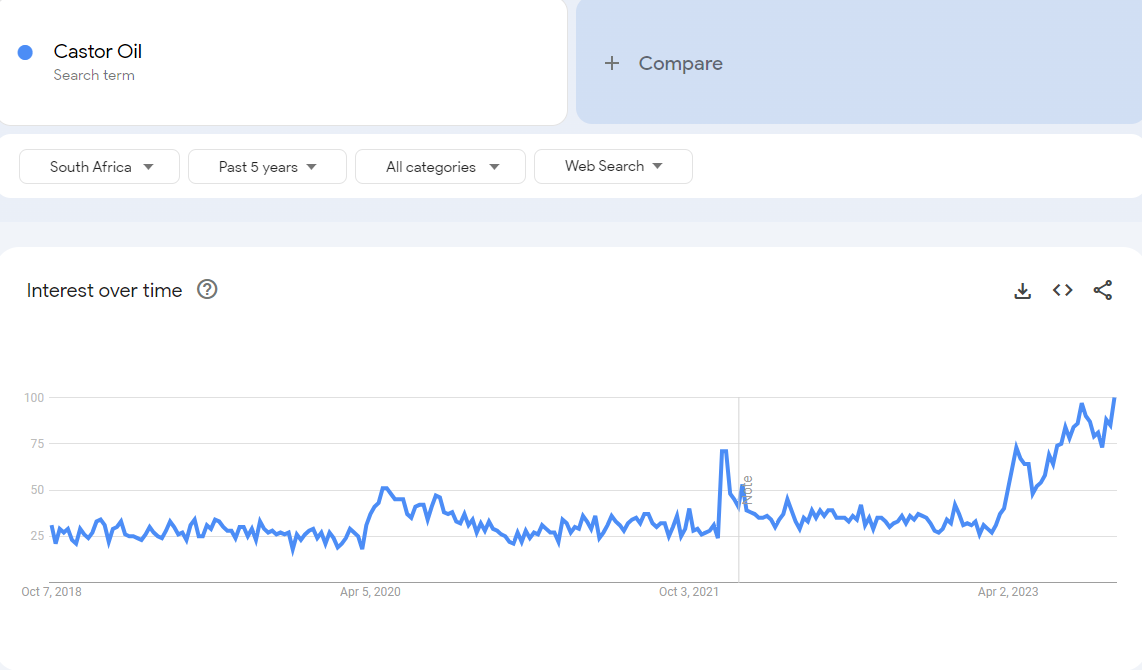Click the Past 5 years dropdown arrow
Screen dimensions: 1142x670
[x=312, y=167]
